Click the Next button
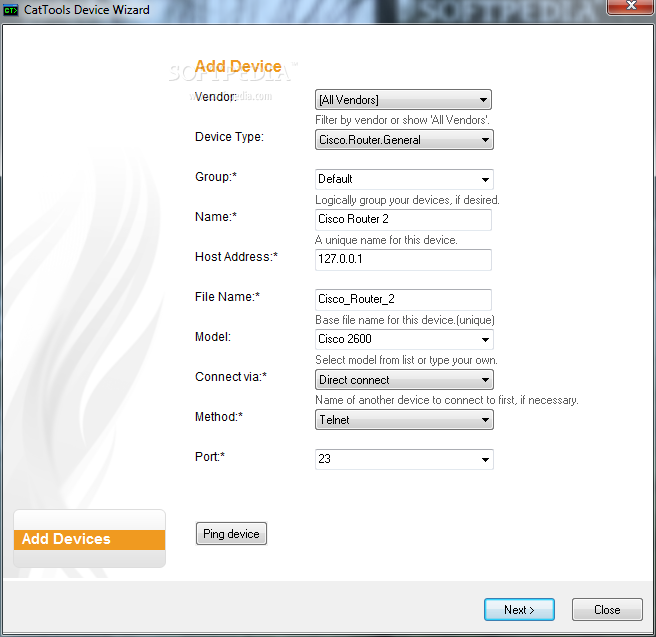Screen dimensions: 656x637 (519, 609)
